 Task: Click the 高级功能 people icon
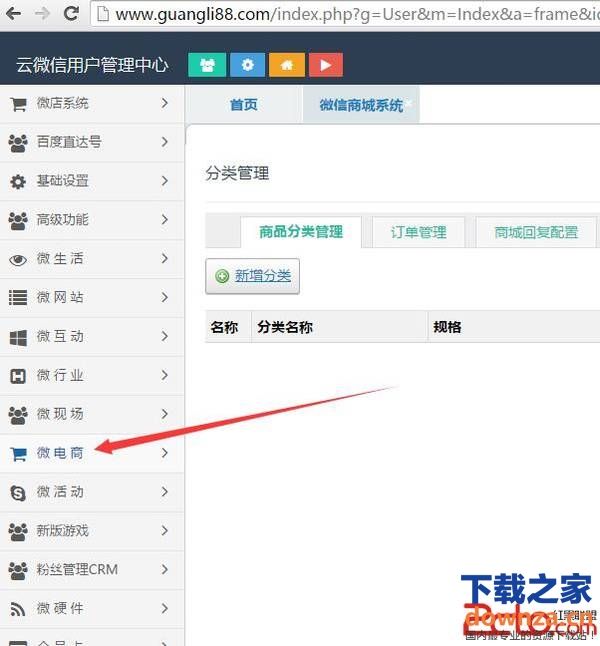click(18, 221)
